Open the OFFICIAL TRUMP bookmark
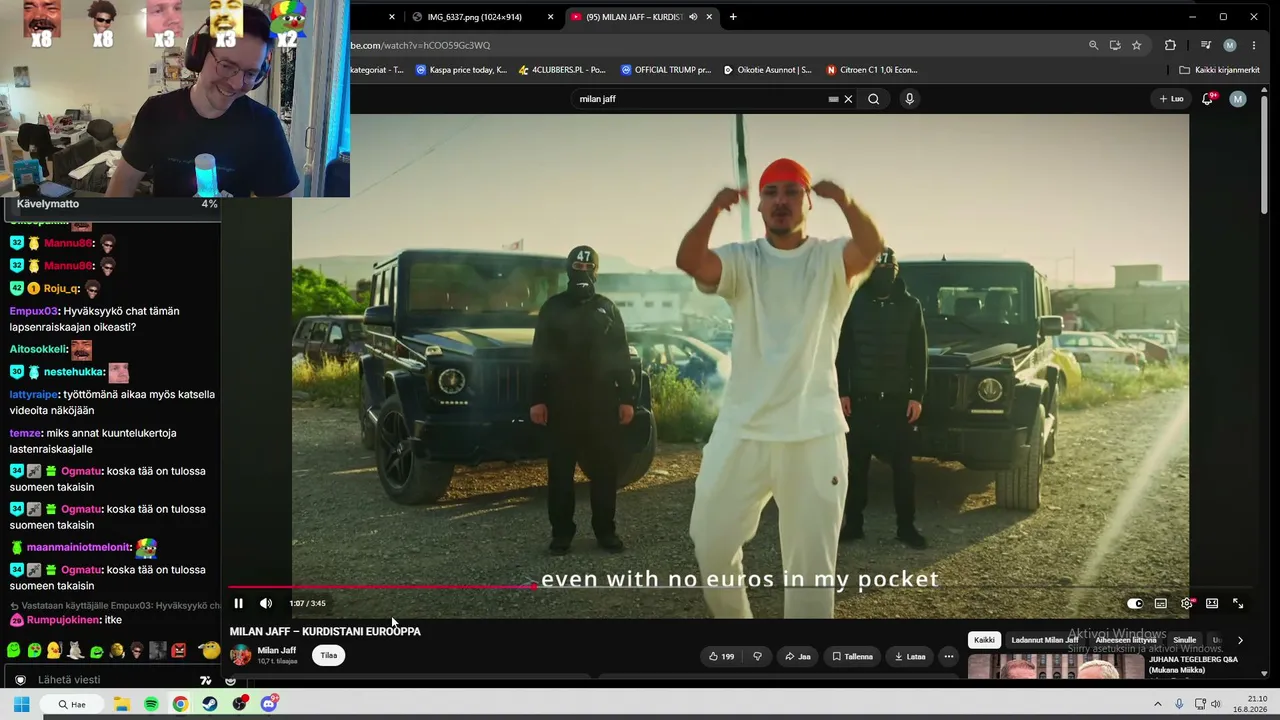This screenshot has height=720, width=1280. (666, 70)
